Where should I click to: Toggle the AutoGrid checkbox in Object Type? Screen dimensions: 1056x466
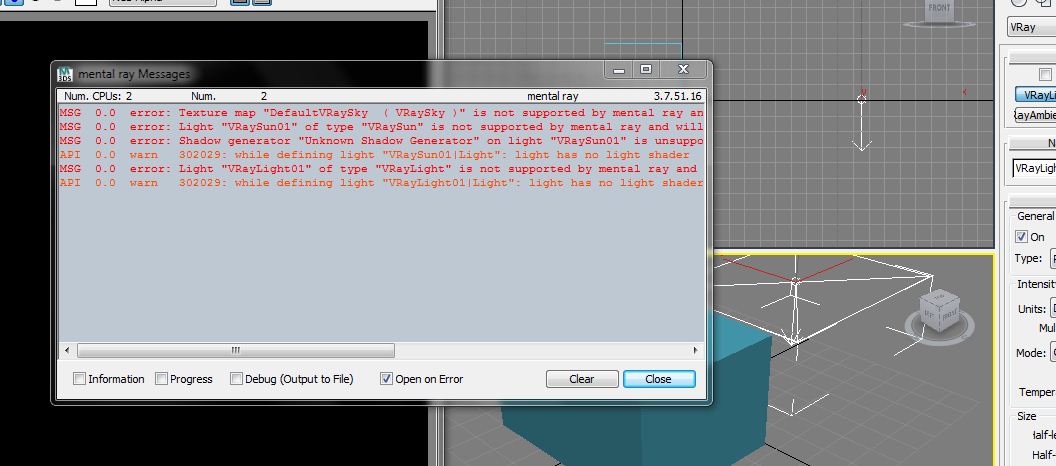tap(1045, 75)
